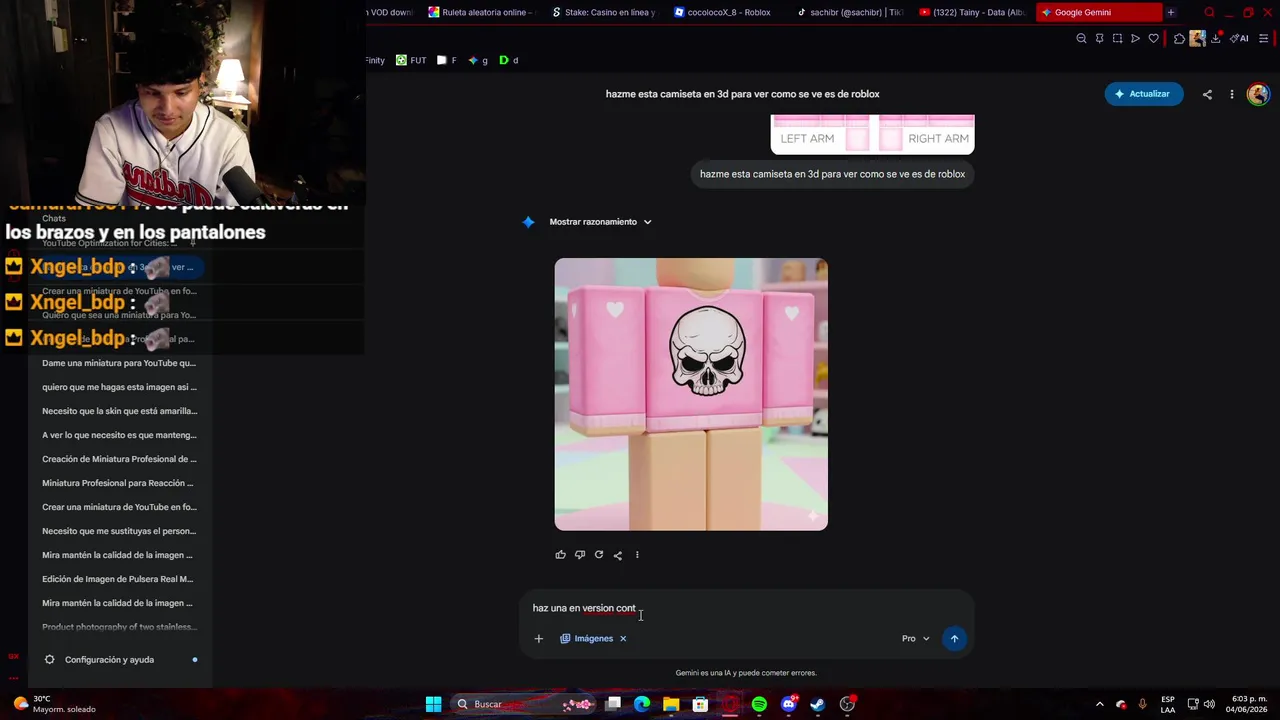This screenshot has width=1280, height=720.
Task: Open conversation menu with the three vertical dots
Action: (x=1232, y=94)
